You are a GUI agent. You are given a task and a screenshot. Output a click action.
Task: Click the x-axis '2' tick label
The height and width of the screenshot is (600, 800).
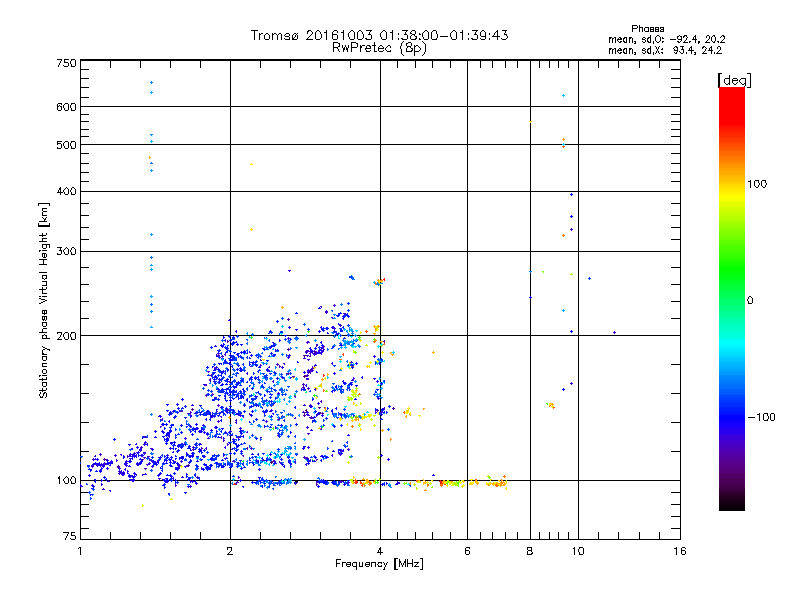tap(230, 551)
